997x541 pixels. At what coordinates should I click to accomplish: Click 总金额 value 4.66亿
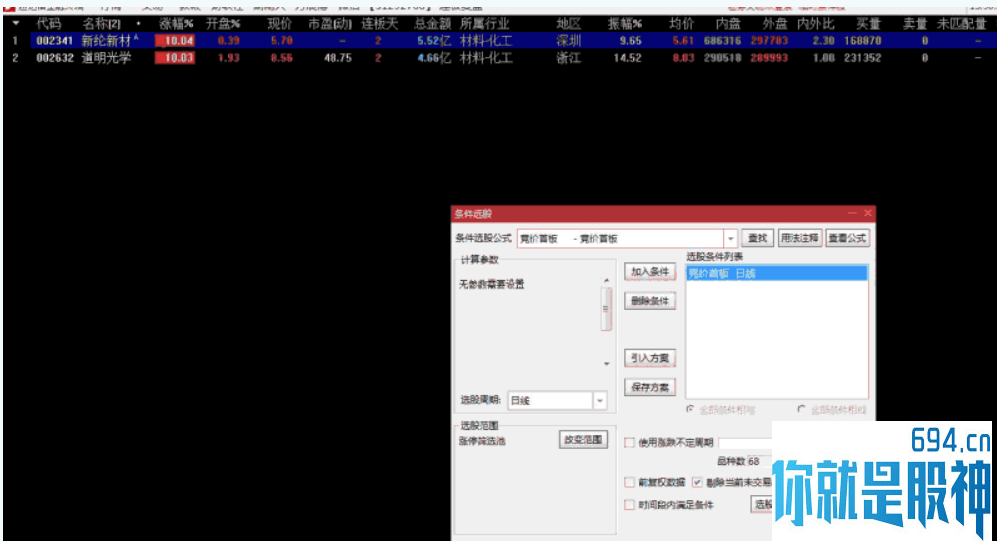[x=434, y=58]
